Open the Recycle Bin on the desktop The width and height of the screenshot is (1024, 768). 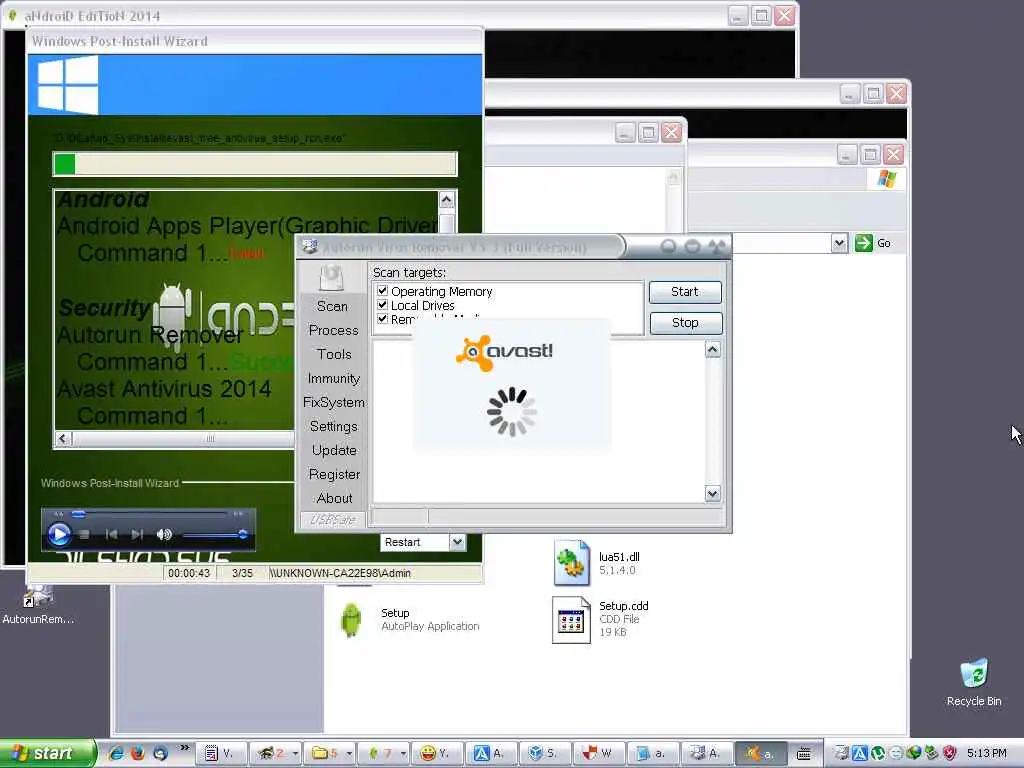(x=974, y=682)
